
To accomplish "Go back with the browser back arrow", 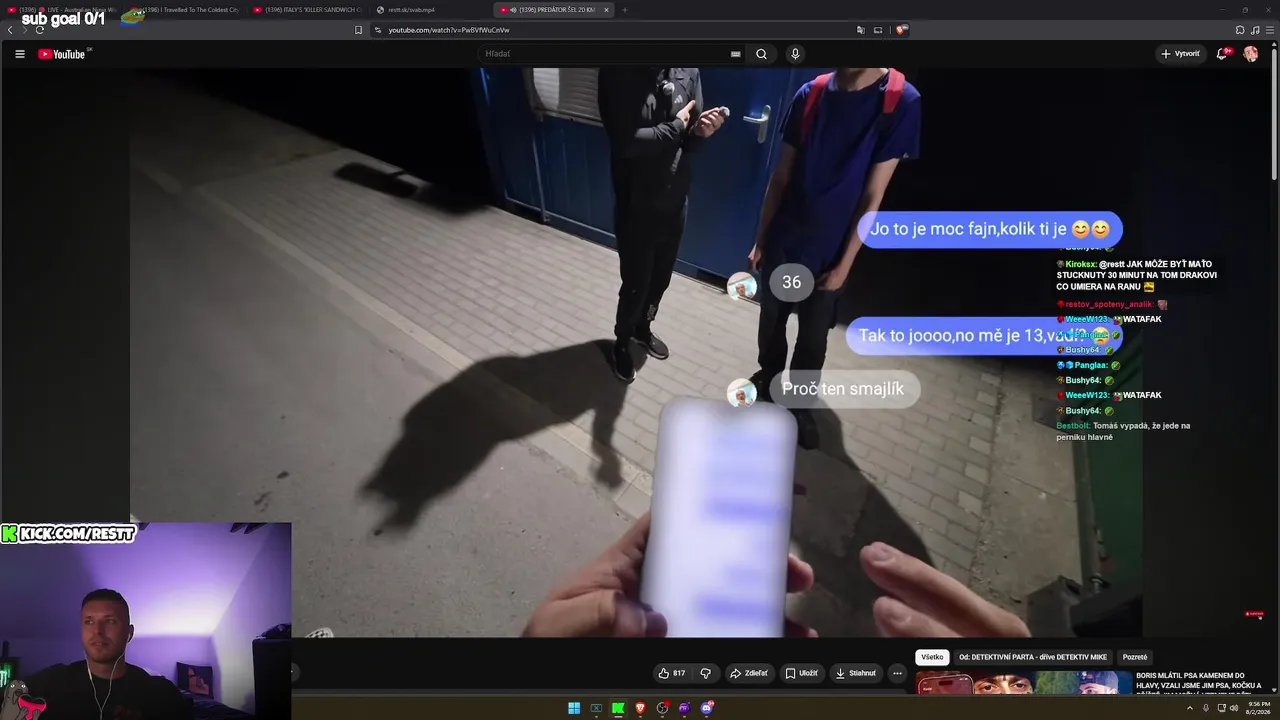I will pos(10,30).
